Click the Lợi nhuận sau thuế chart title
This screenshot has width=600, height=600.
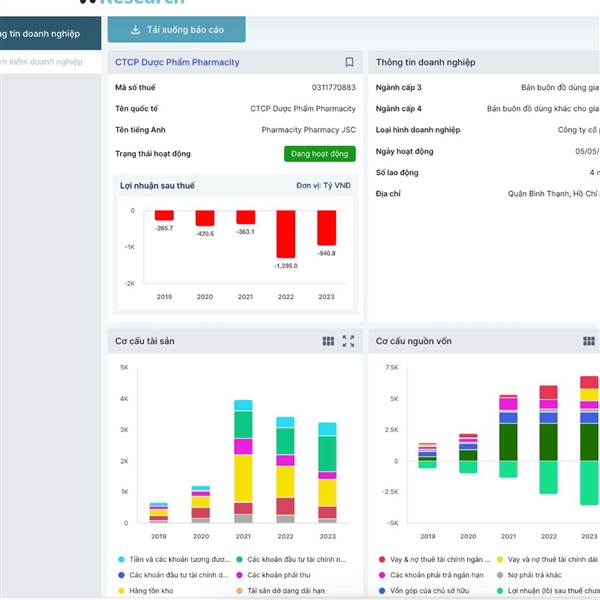157,186
